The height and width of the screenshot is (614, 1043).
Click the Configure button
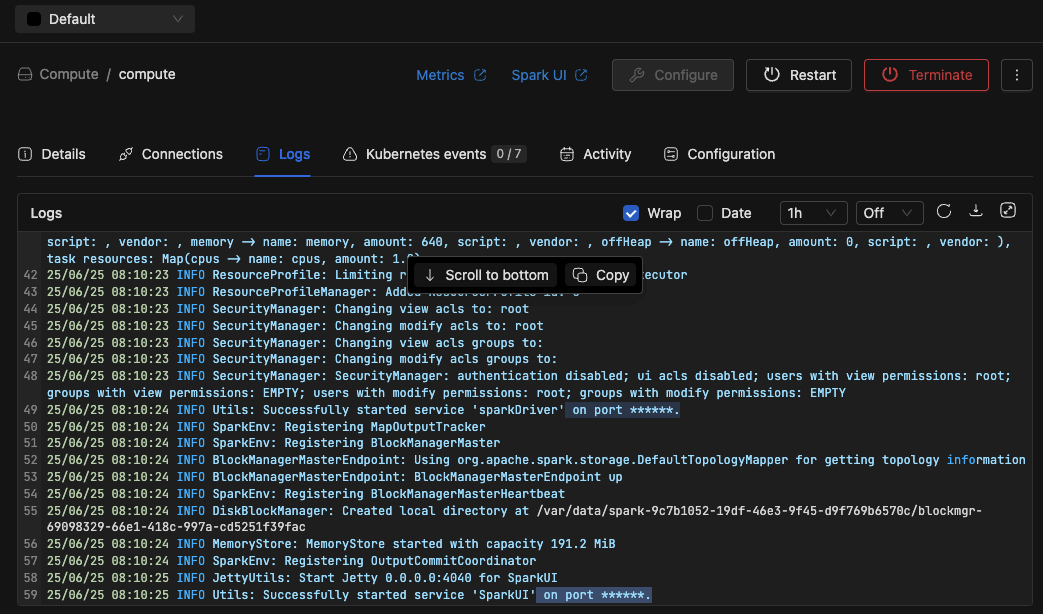coord(672,75)
